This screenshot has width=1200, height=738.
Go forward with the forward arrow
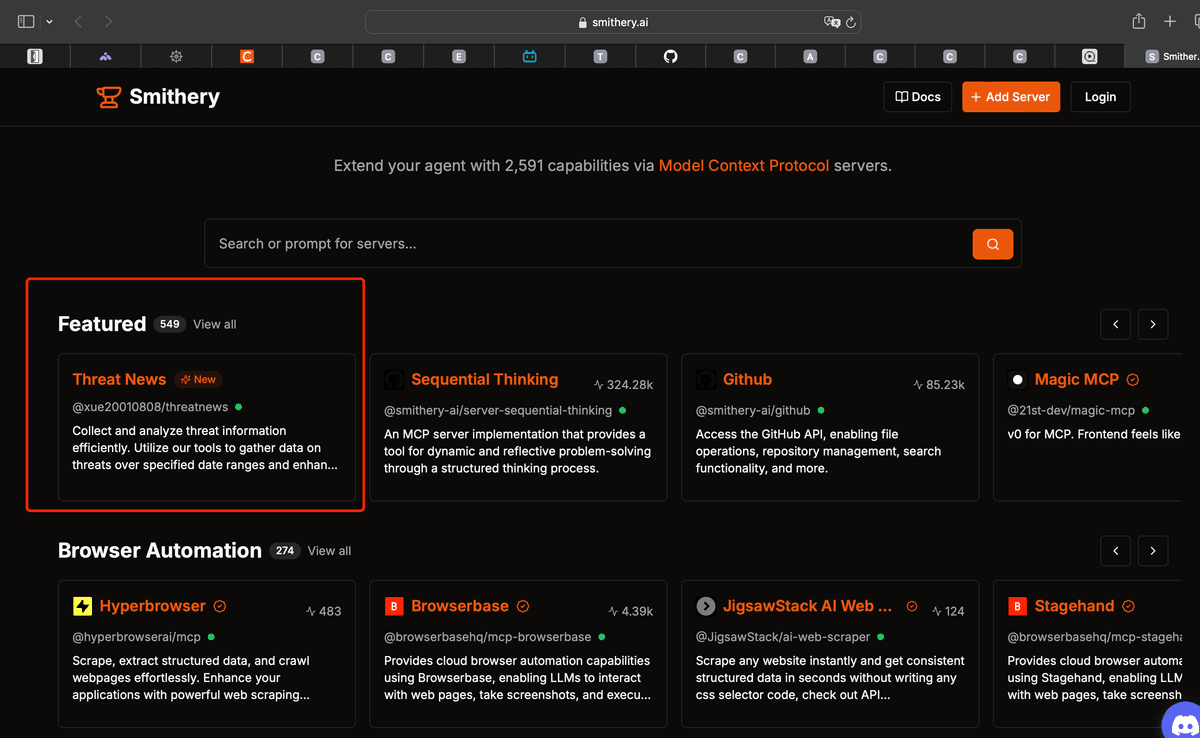[x=108, y=21]
